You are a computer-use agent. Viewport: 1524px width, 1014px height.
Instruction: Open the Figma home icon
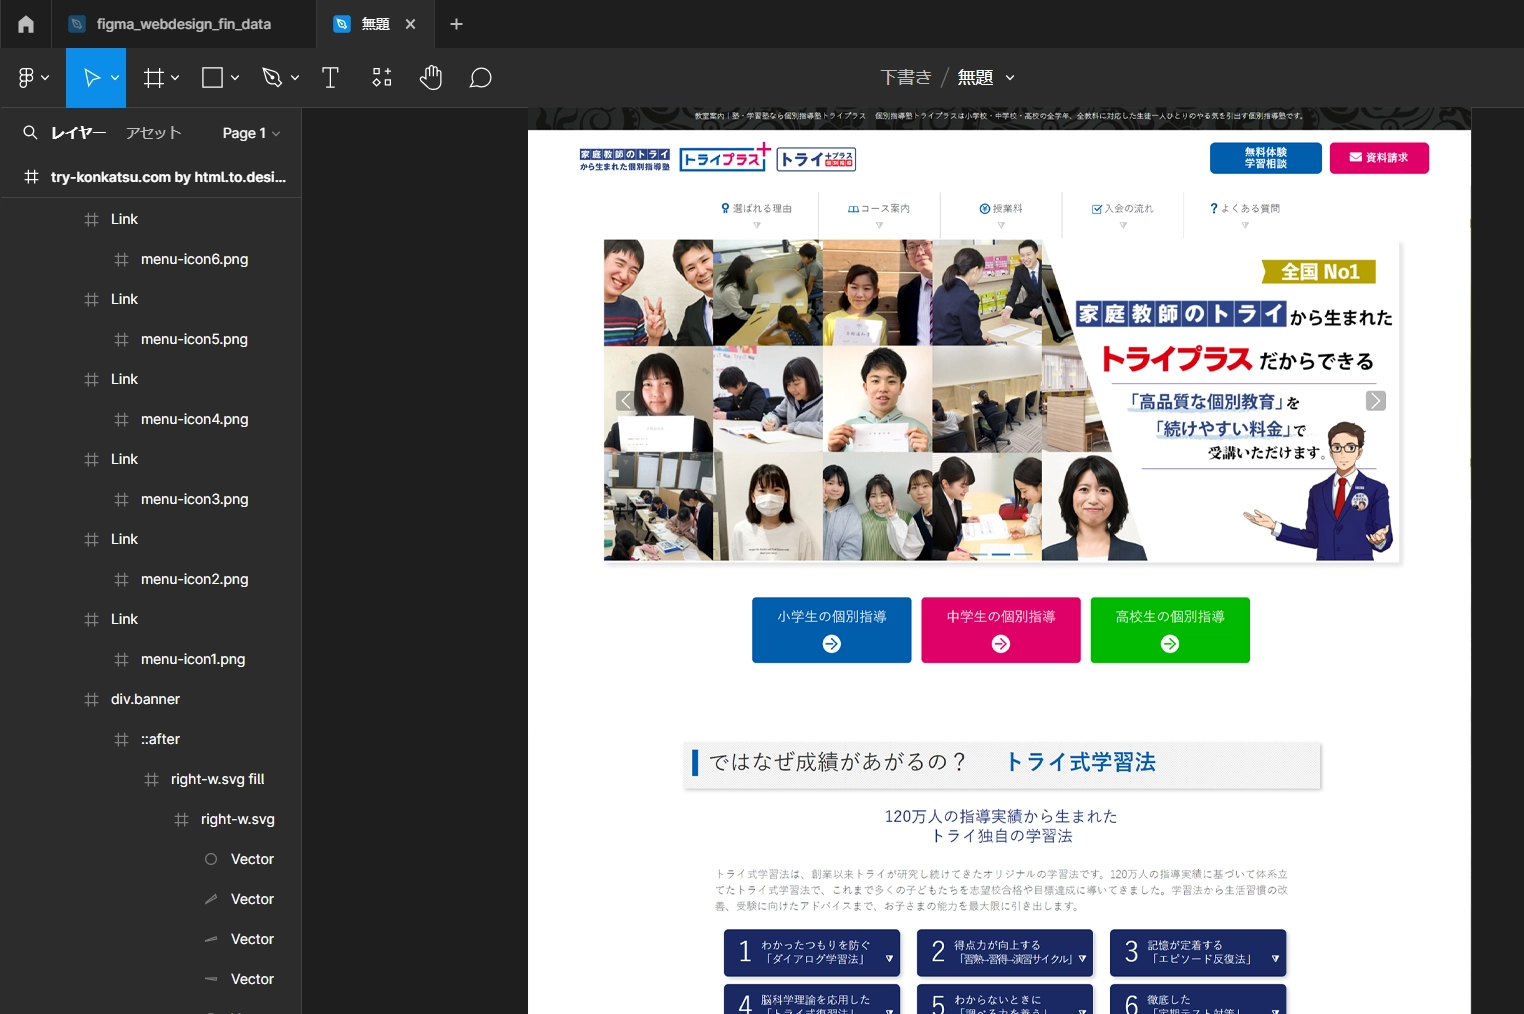26,24
